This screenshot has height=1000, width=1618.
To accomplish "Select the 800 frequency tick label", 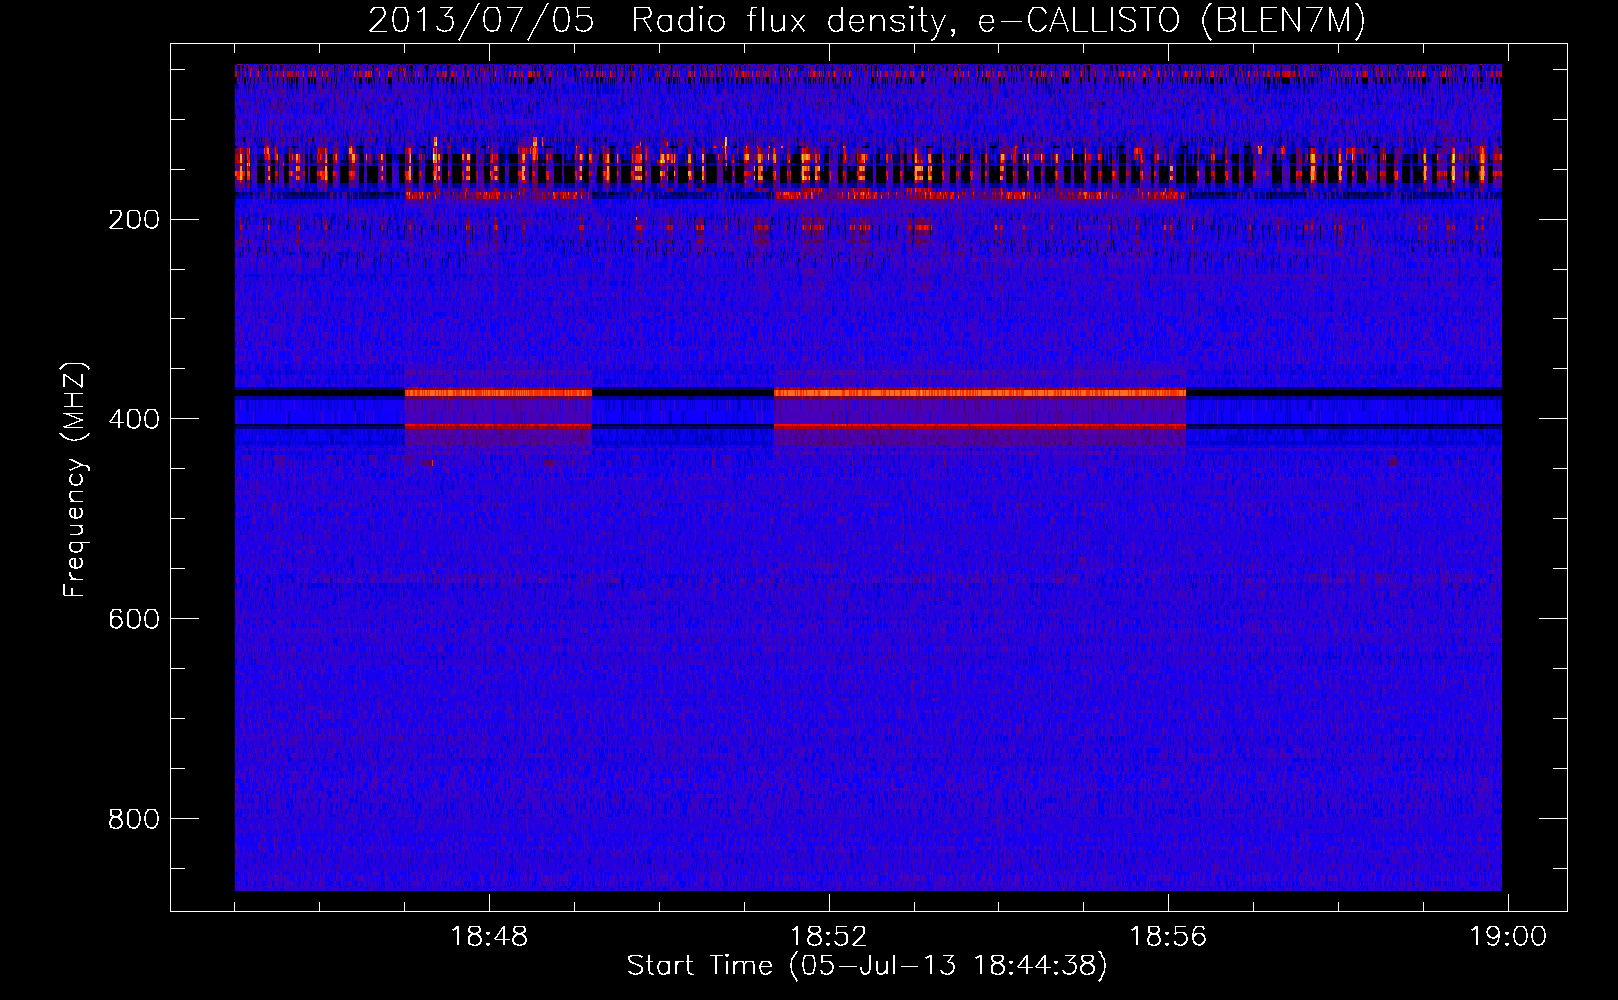I will point(134,819).
